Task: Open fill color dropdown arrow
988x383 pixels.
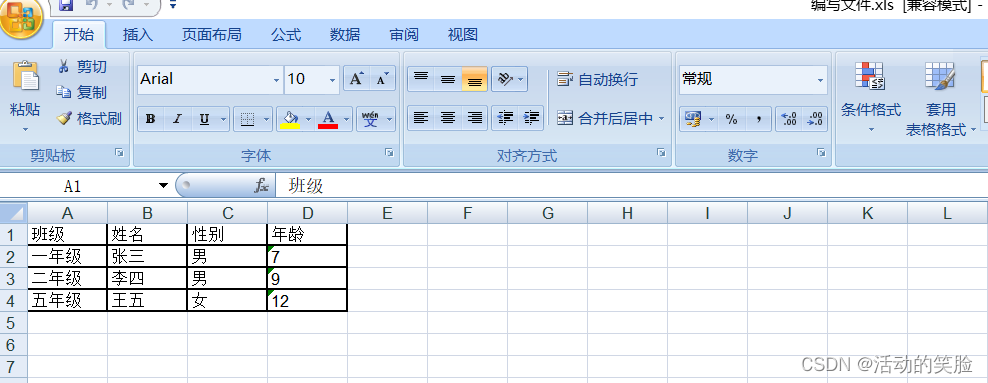Action: click(308, 119)
